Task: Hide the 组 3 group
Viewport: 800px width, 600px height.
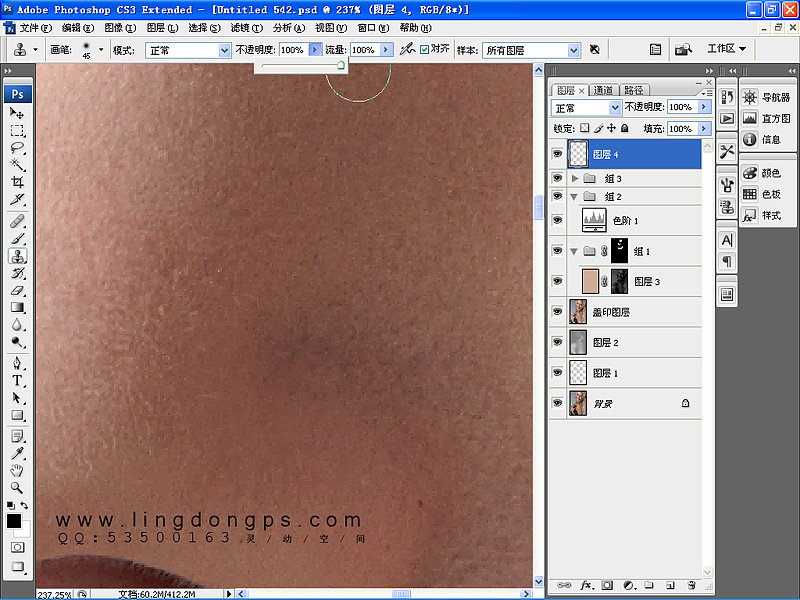Action: [x=557, y=178]
